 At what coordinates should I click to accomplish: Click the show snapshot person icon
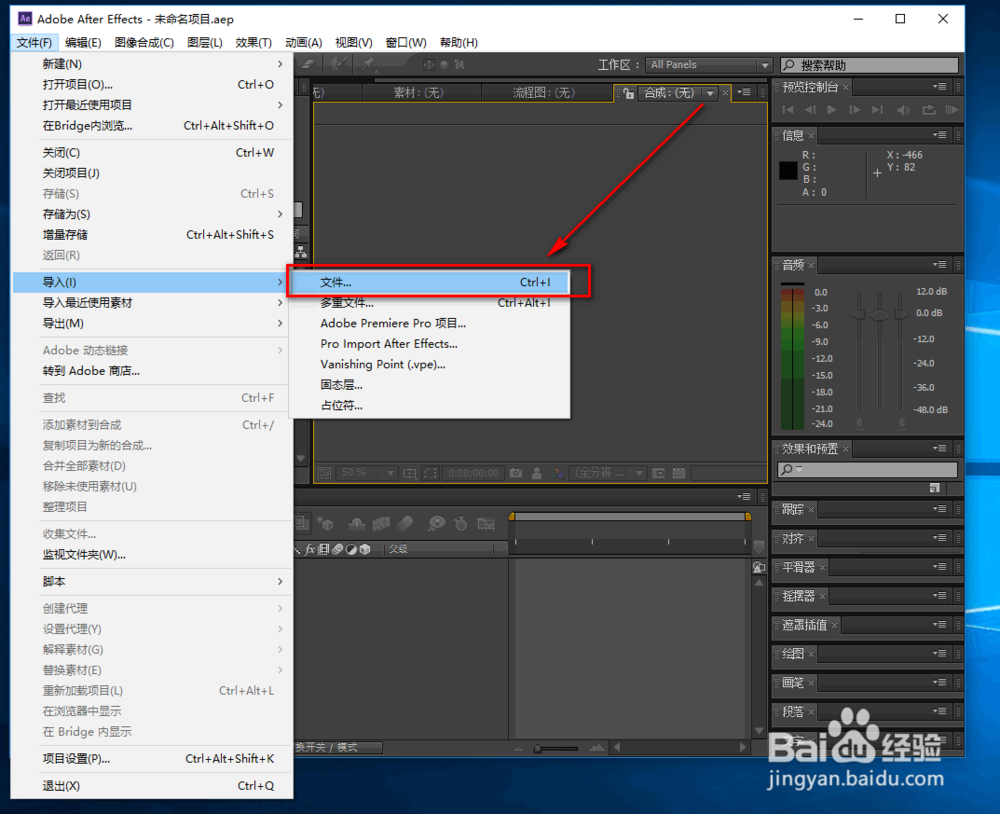[x=537, y=473]
